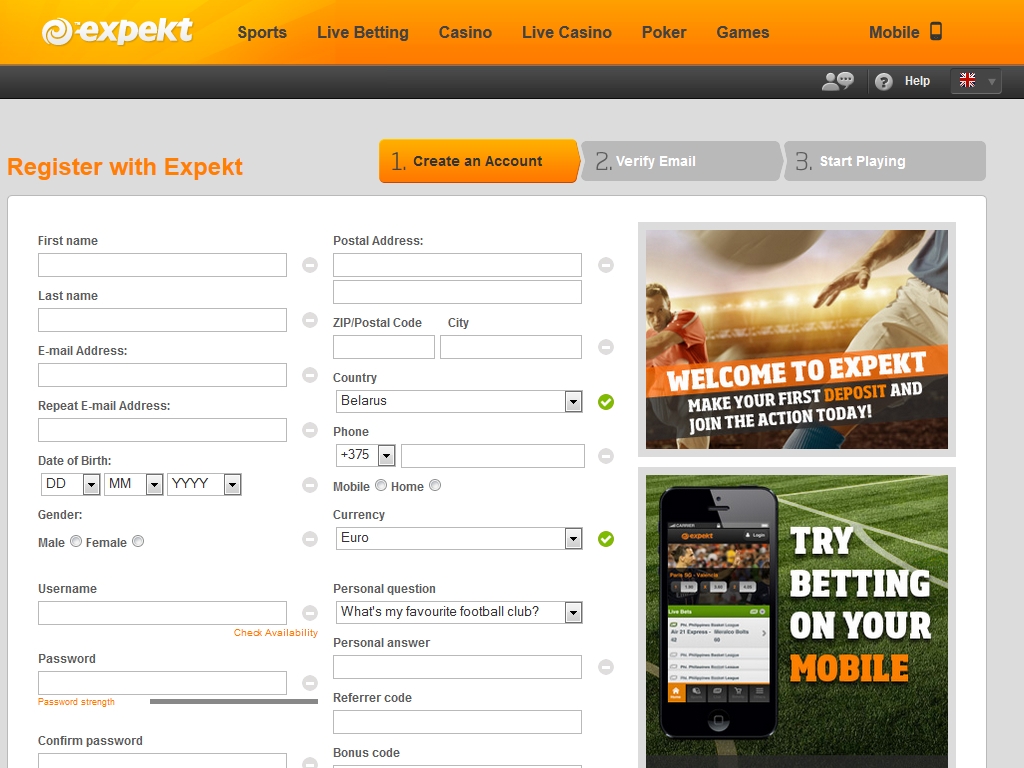Open the live chat people icon
This screenshot has width=1024, height=768.
click(x=837, y=81)
